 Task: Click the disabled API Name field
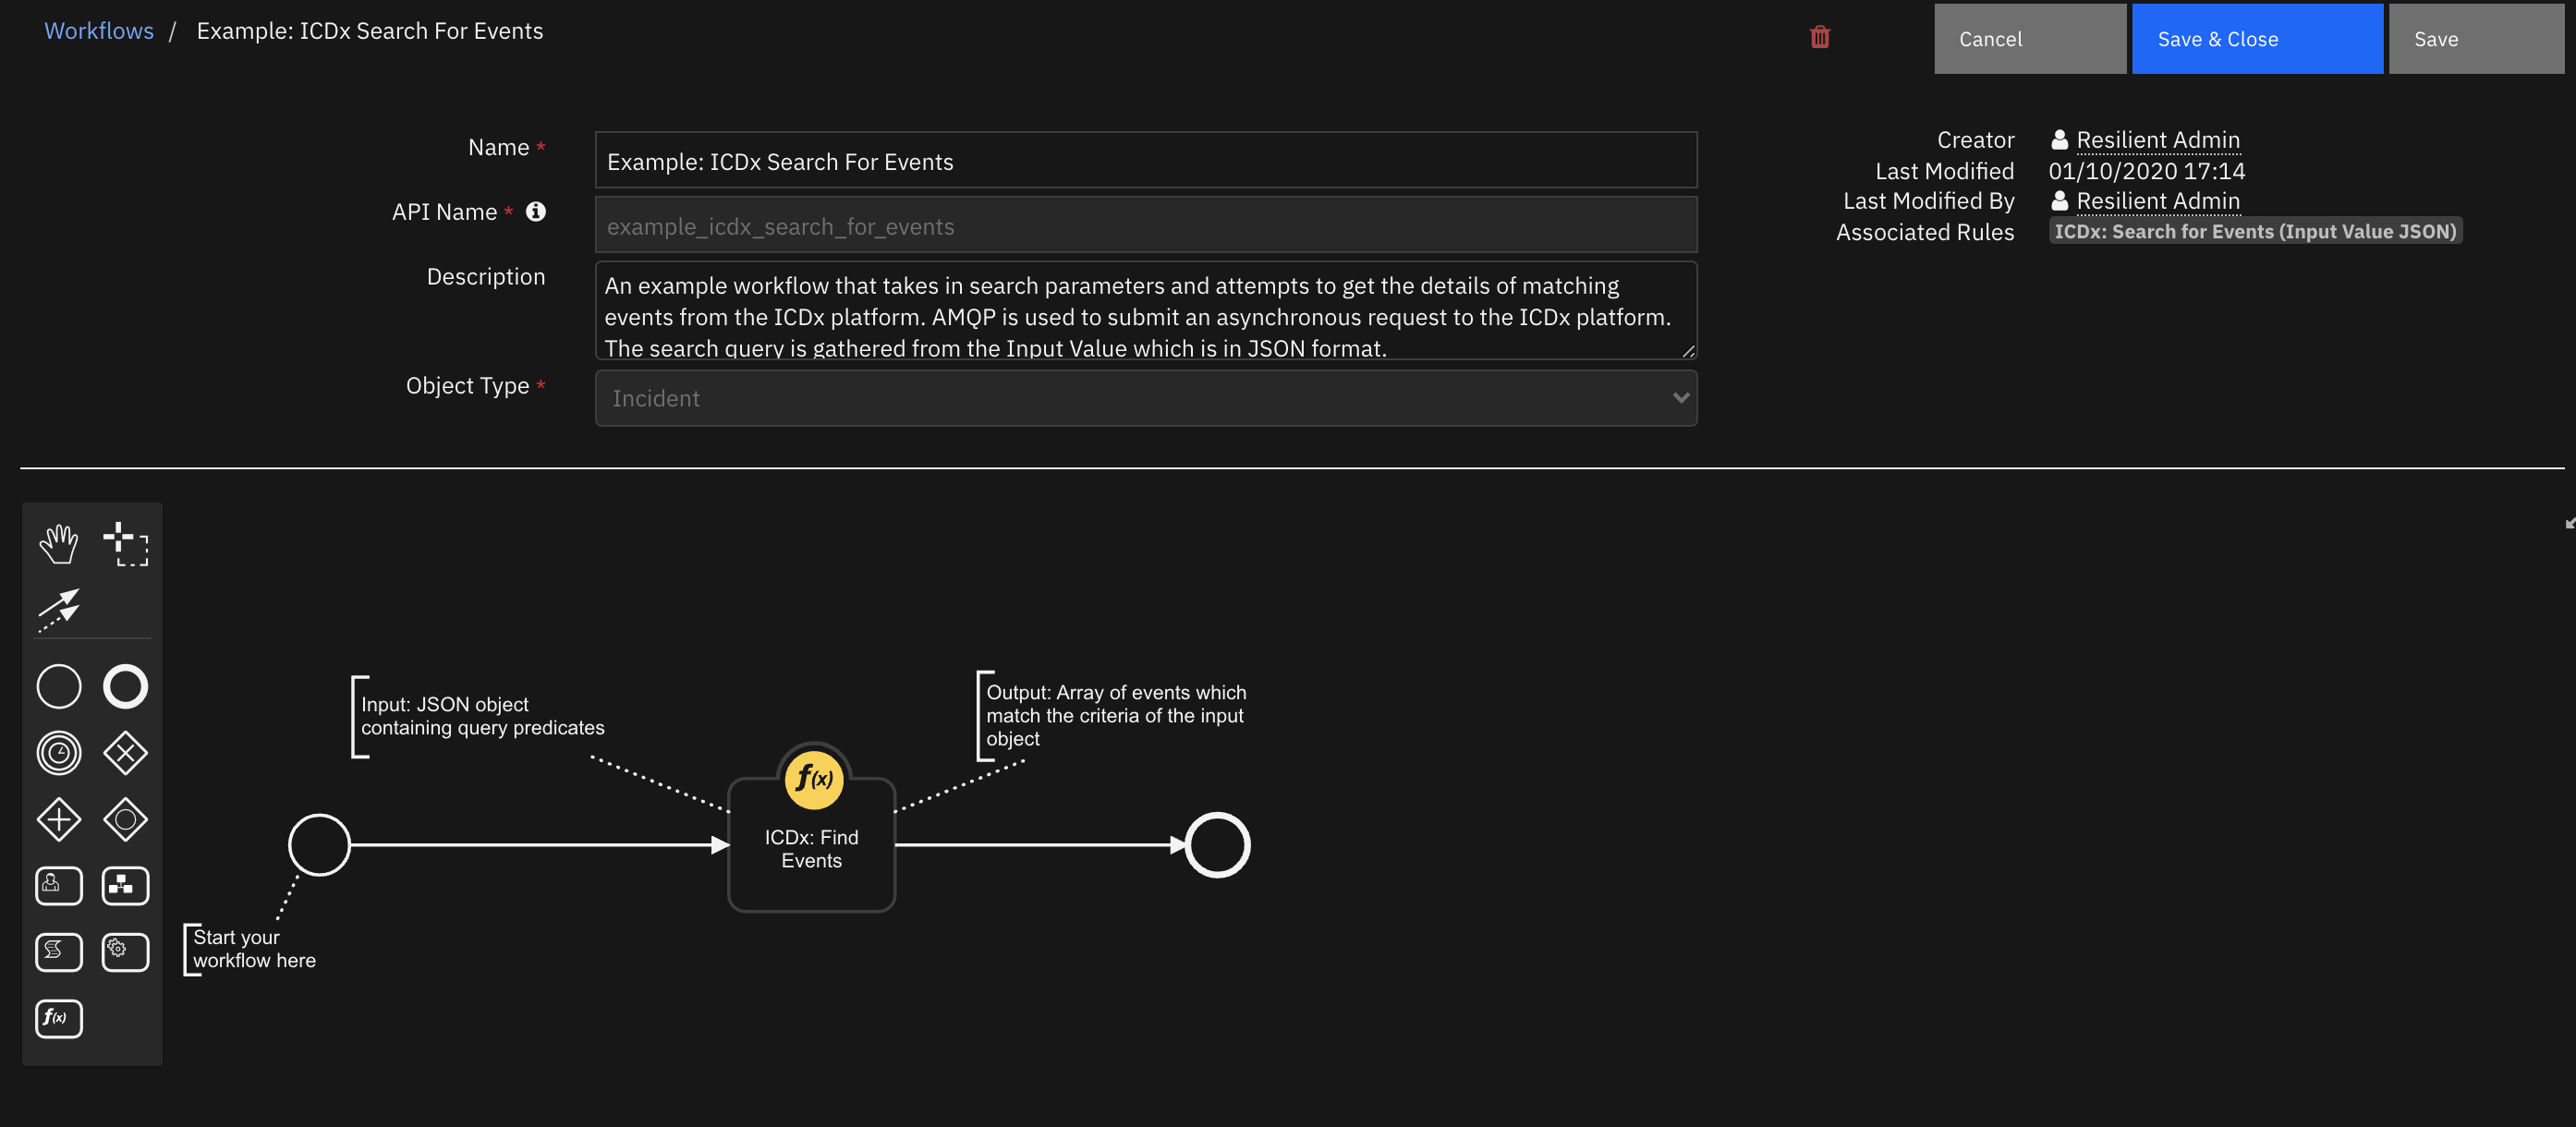pyautogui.click(x=1146, y=225)
